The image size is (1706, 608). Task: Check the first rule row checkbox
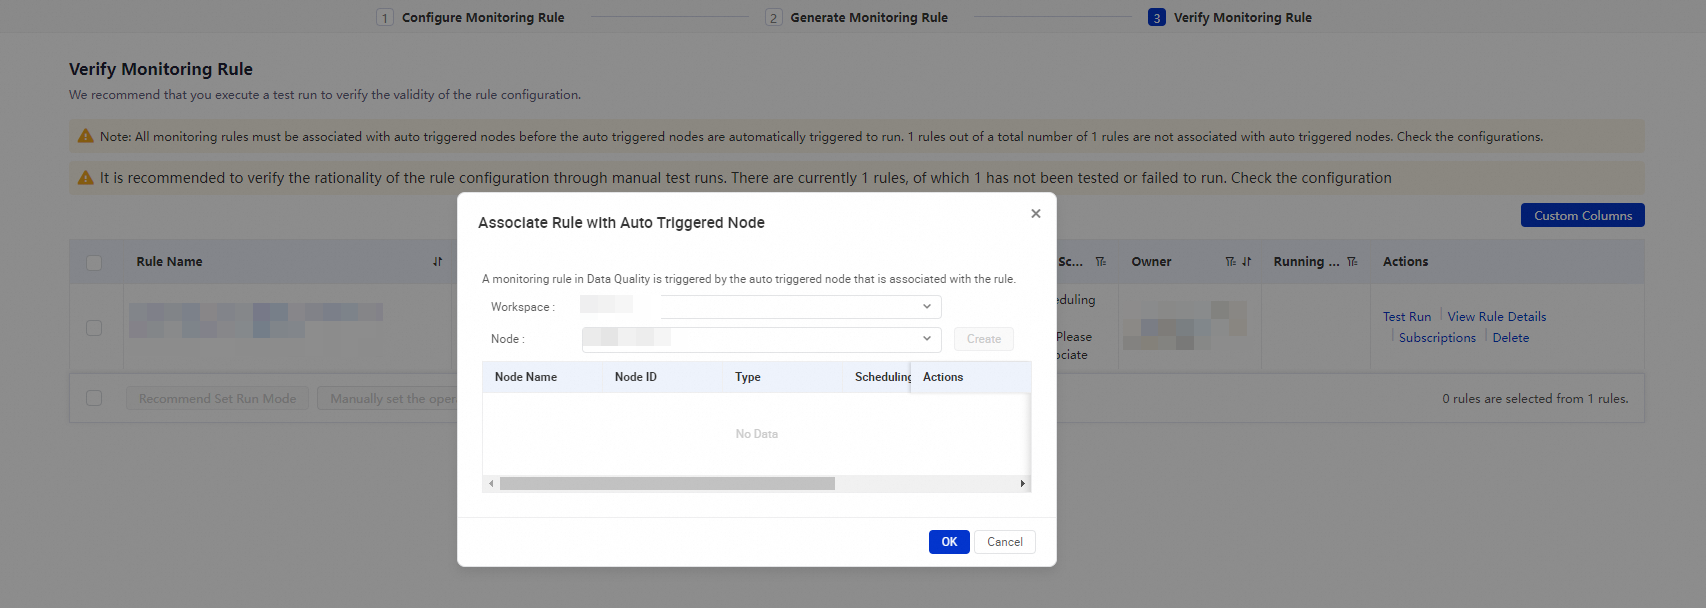click(94, 328)
